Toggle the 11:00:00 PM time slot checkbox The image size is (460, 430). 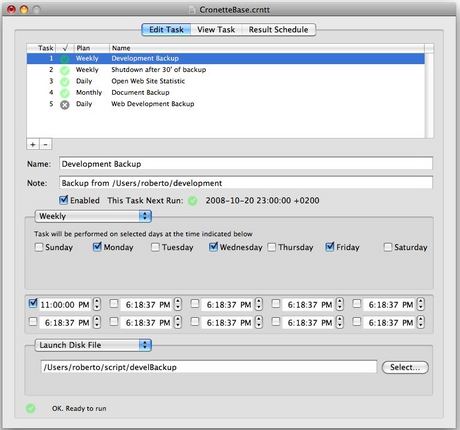click(33, 303)
